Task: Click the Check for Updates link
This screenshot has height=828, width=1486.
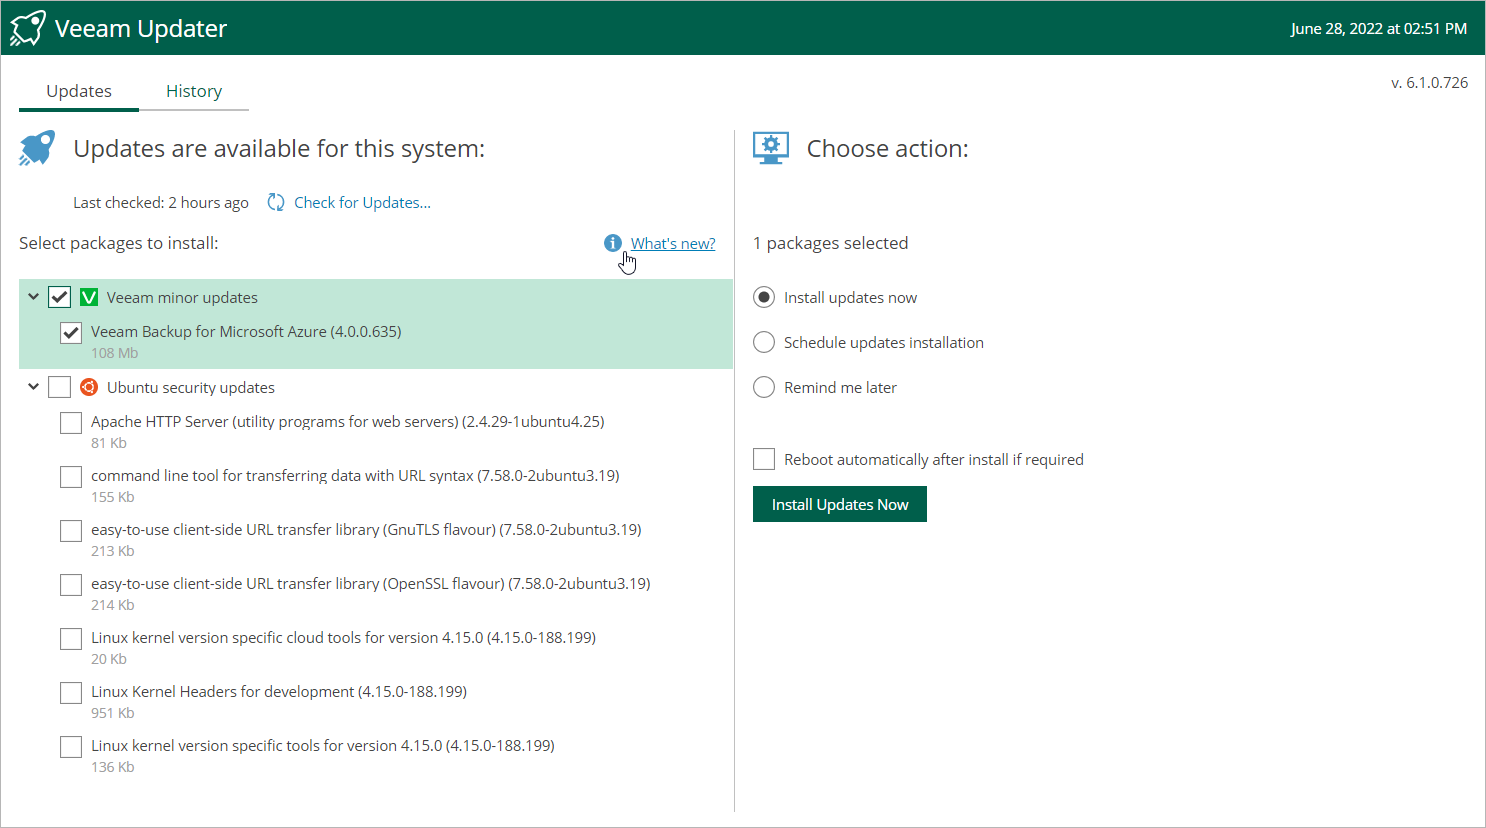Action: 362,202
